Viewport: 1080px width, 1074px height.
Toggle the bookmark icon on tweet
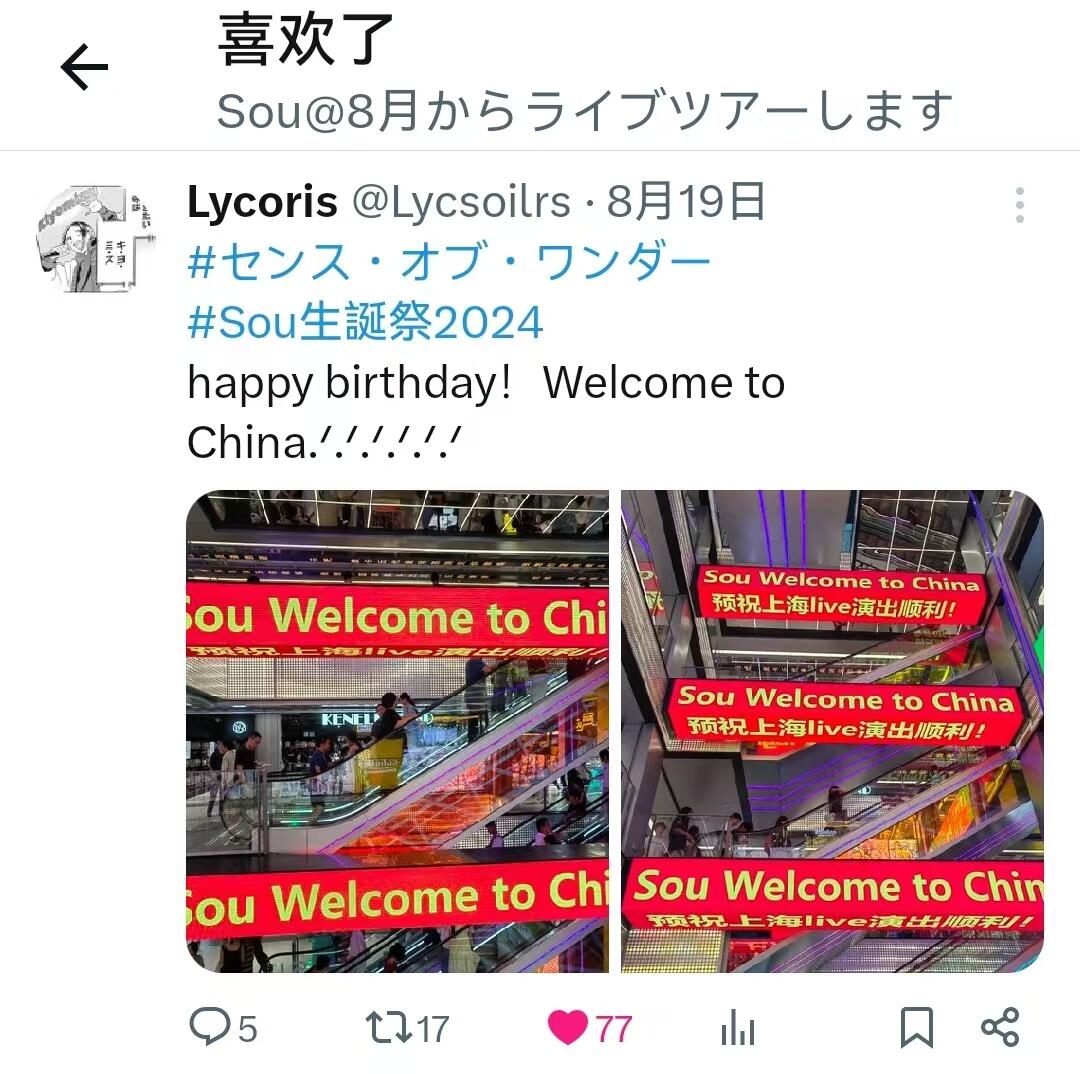[x=917, y=1027]
